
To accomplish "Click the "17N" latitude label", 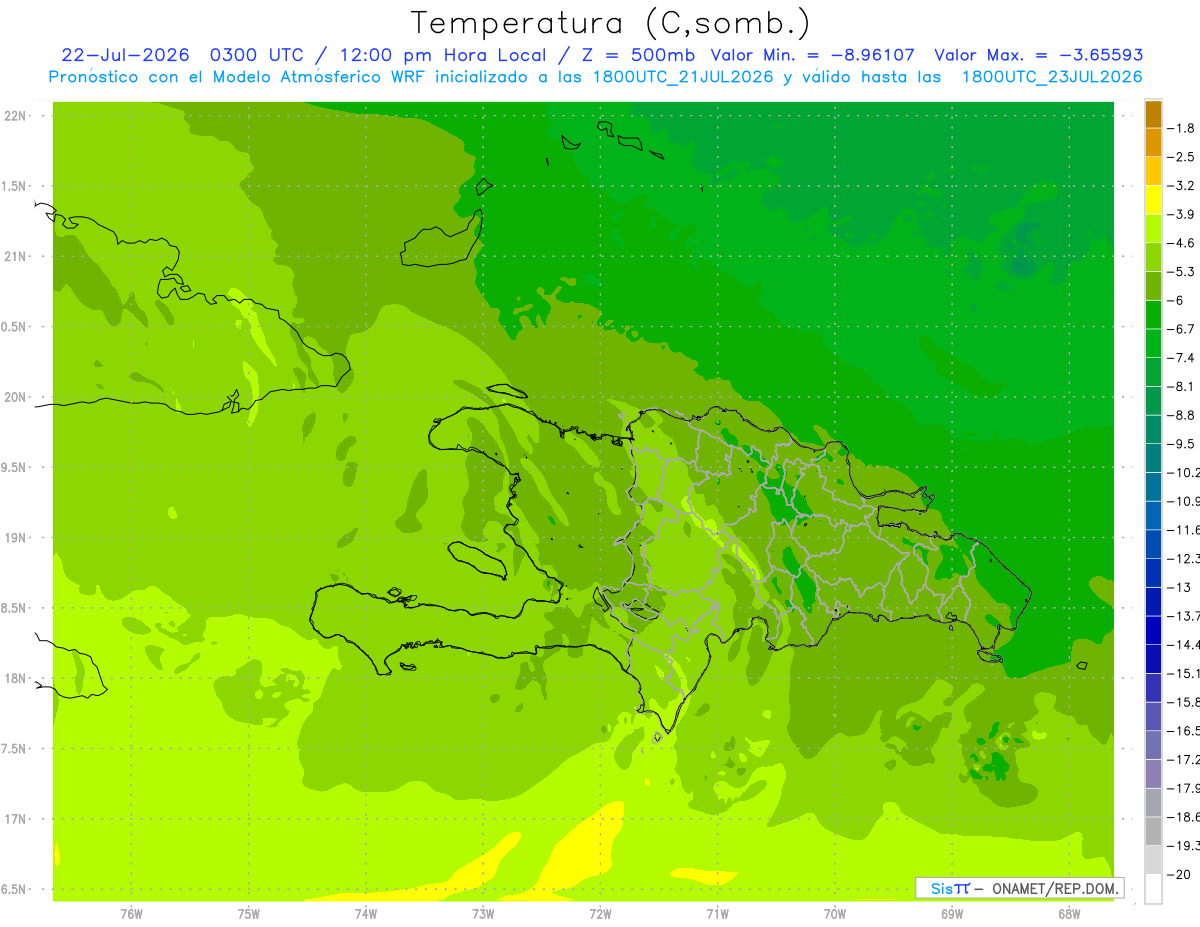I will 14,819.
